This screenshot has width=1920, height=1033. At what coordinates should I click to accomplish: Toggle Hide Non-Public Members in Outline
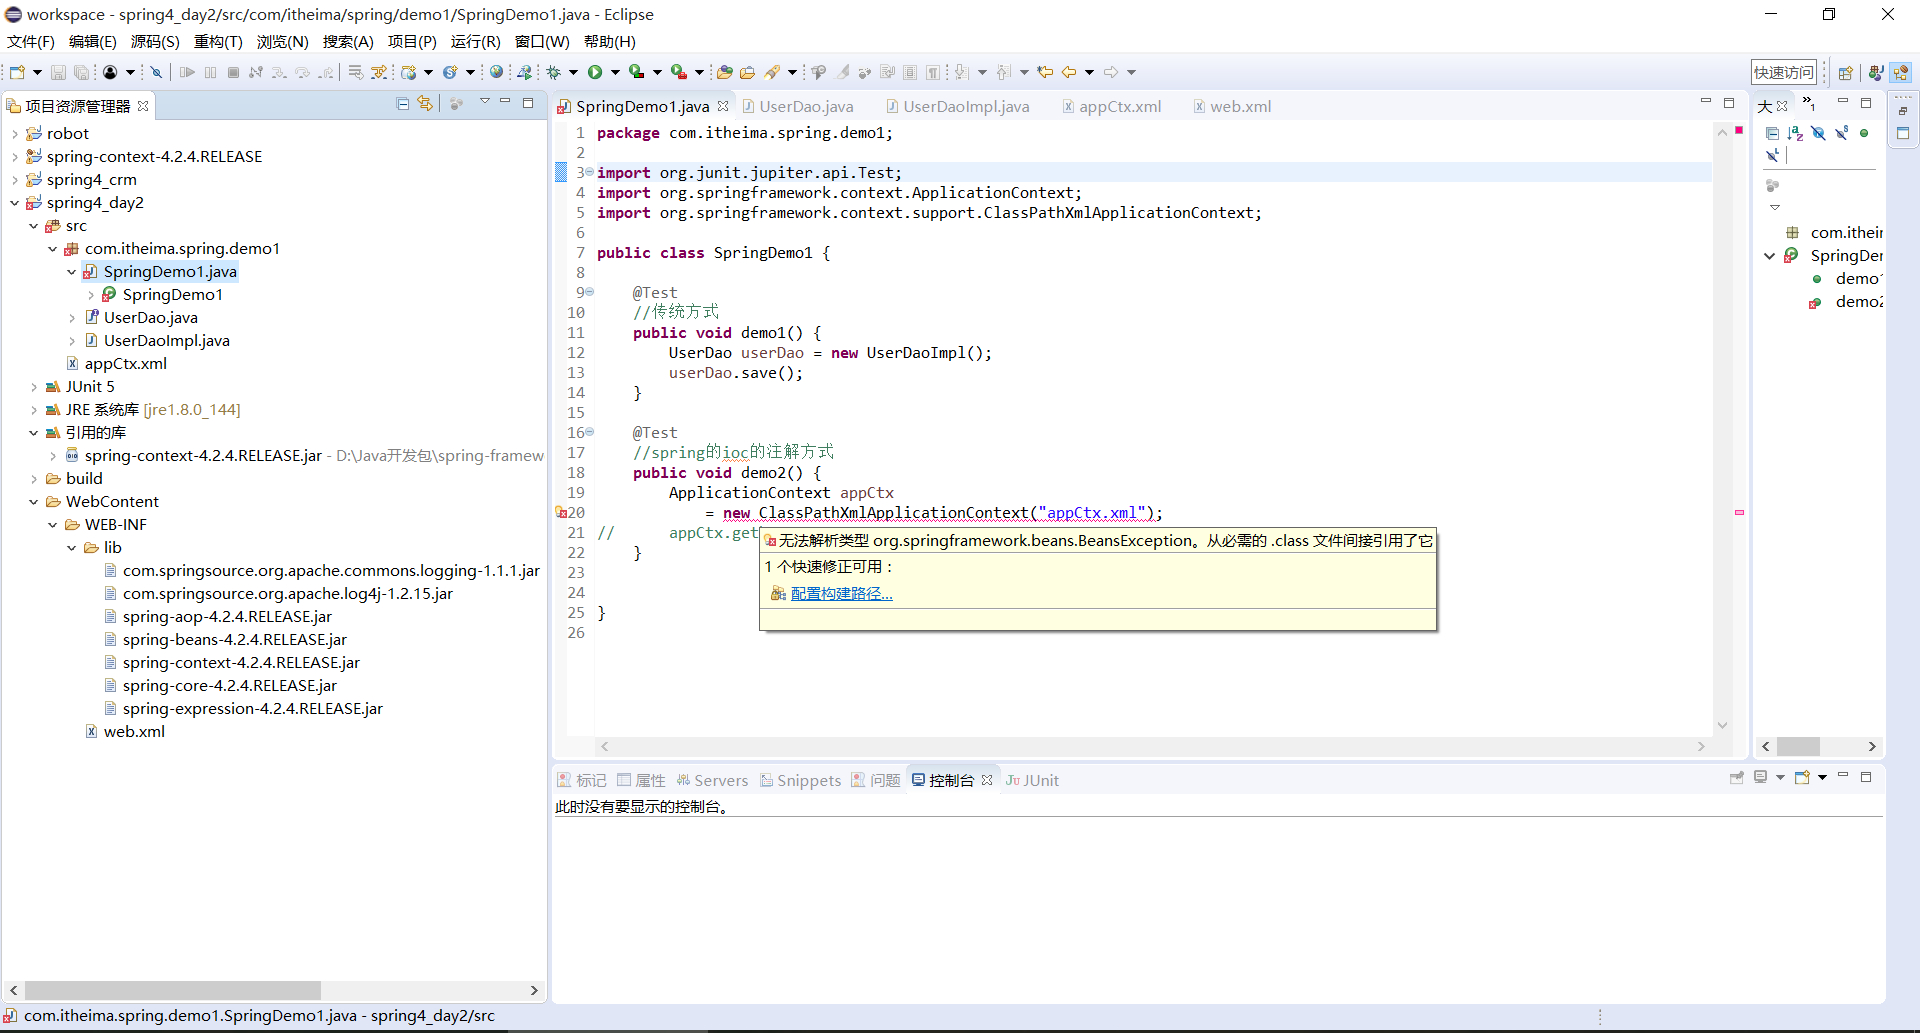(x=1864, y=133)
